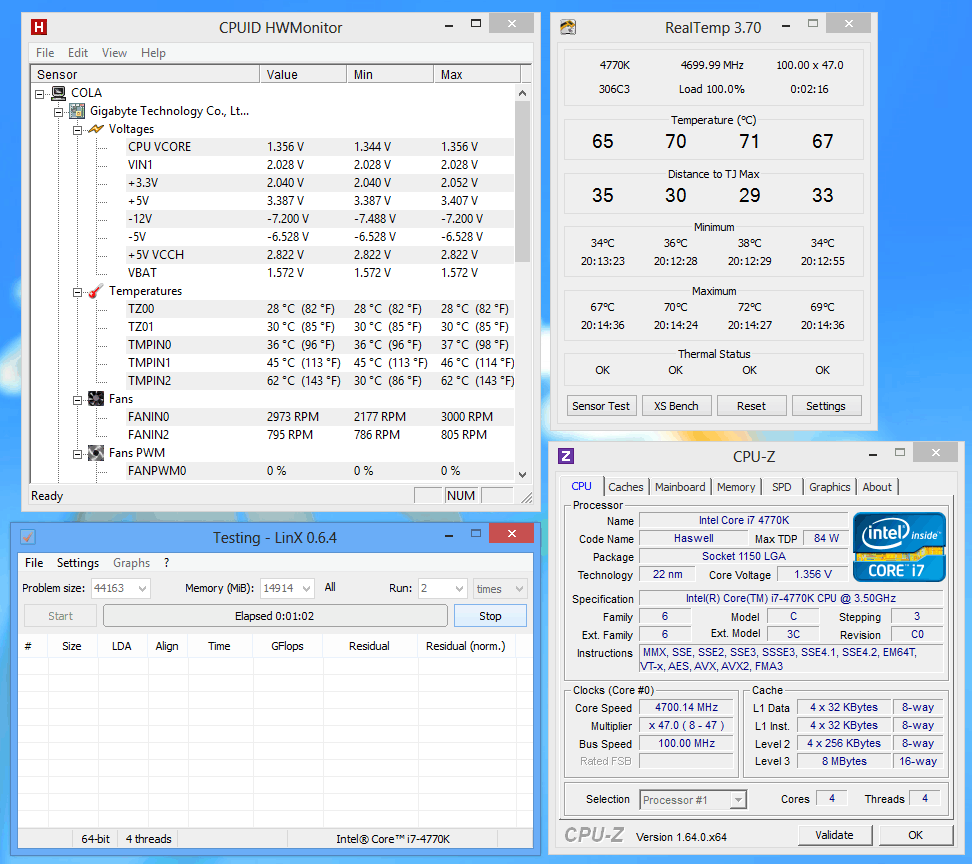Collapse the Voltages tree node
Viewport: 972px width, 864px height.
pos(77,129)
